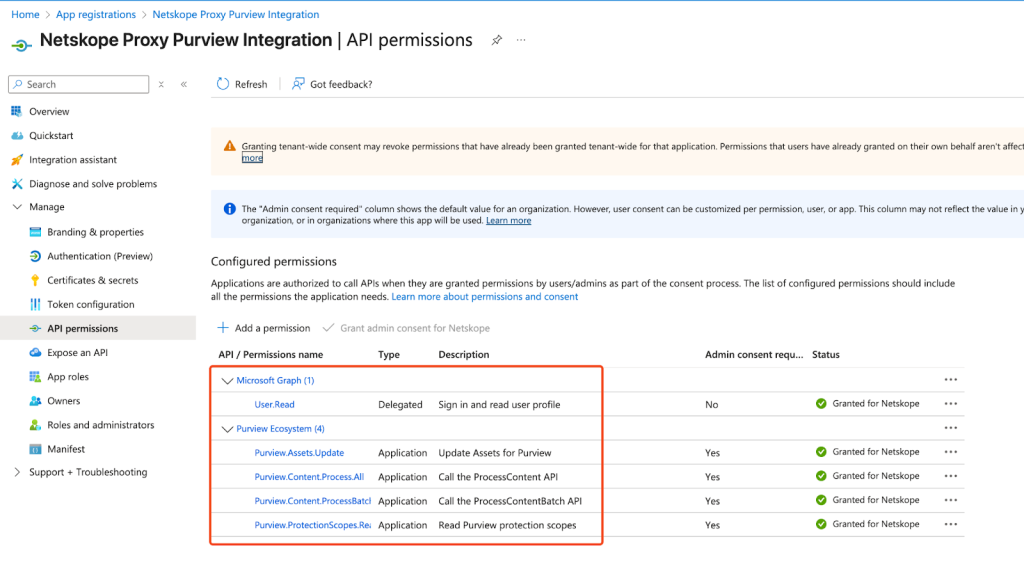Click the "Sign in and read user profile" description
1024x562 pixels.
click(x=499, y=405)
